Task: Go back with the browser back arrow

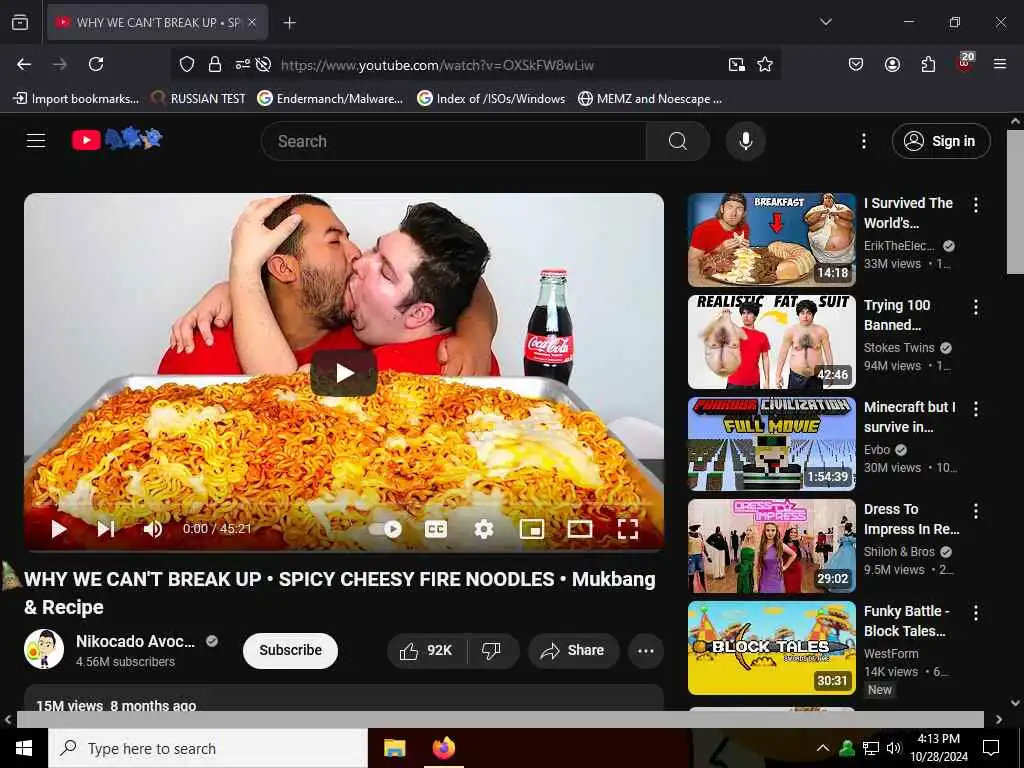Action: tap(24, 64)
